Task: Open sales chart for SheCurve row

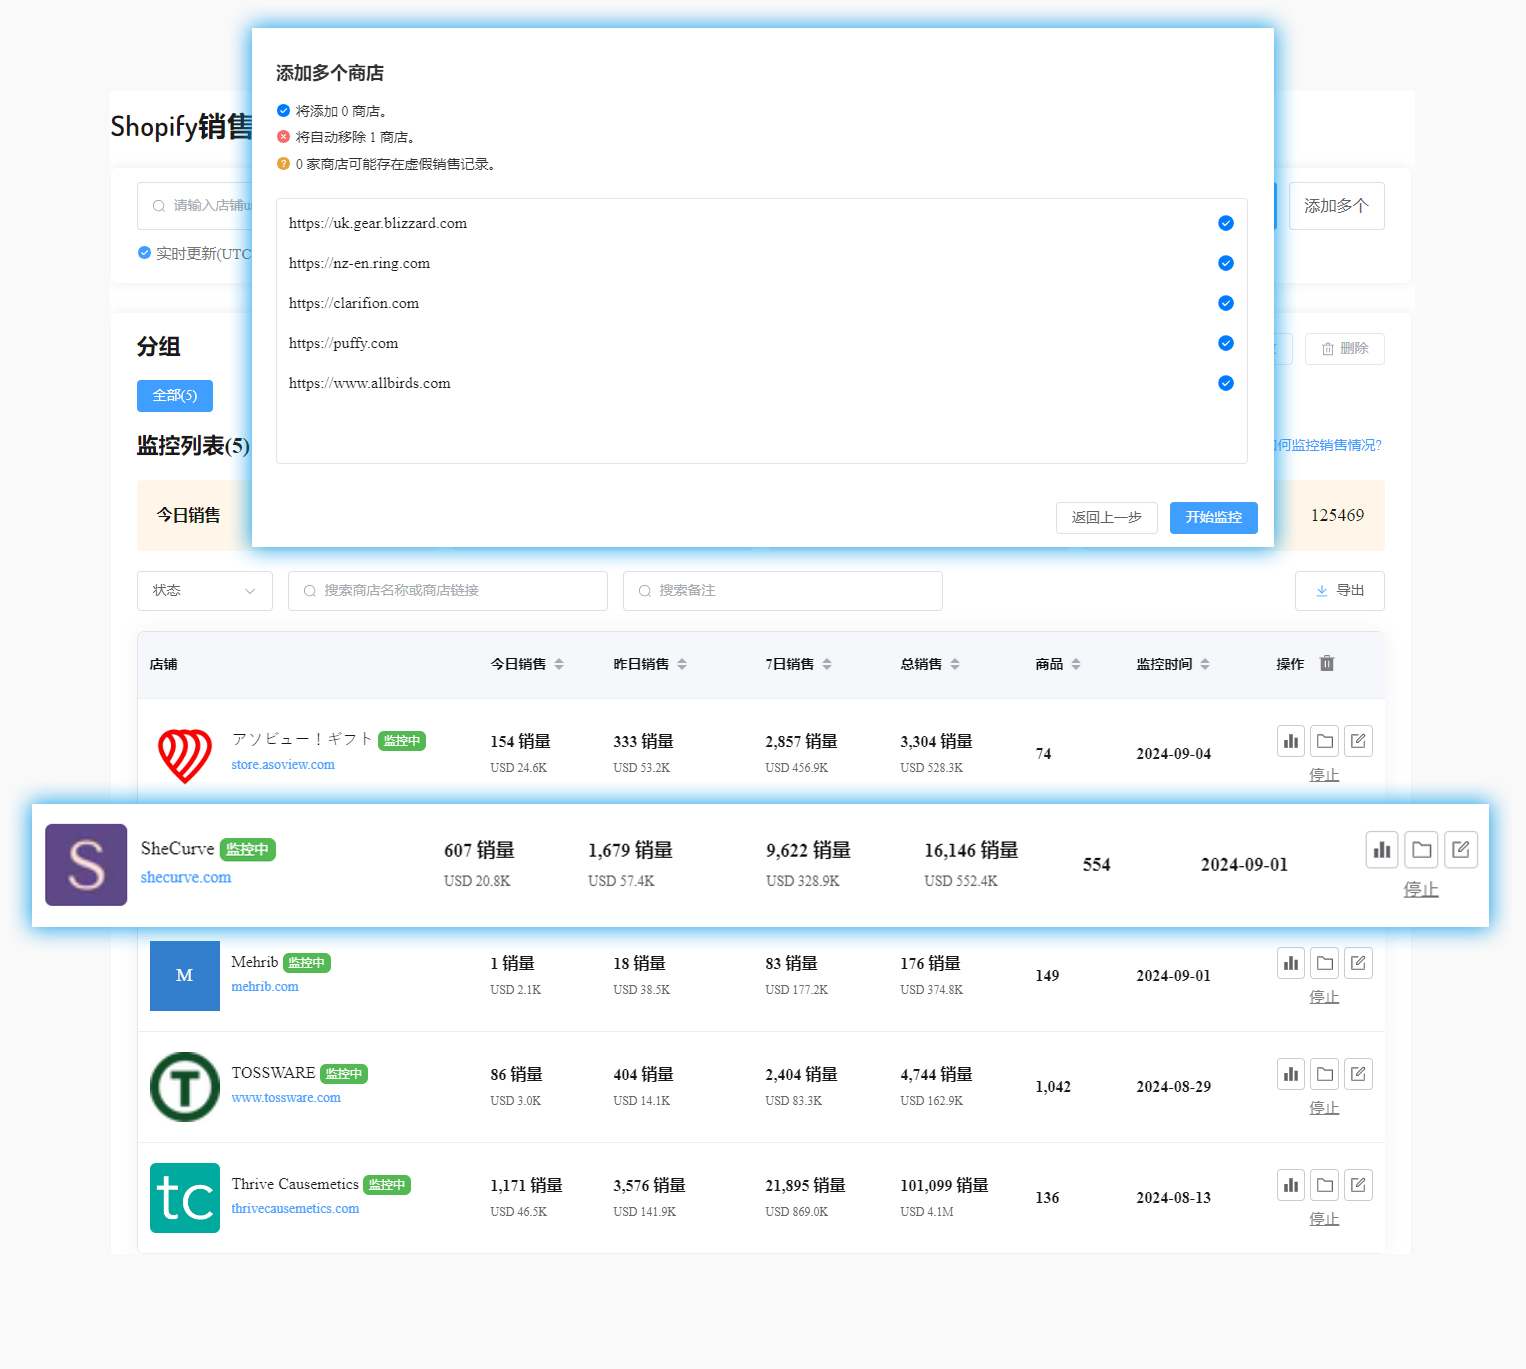Action: [x=1382, y=850]
